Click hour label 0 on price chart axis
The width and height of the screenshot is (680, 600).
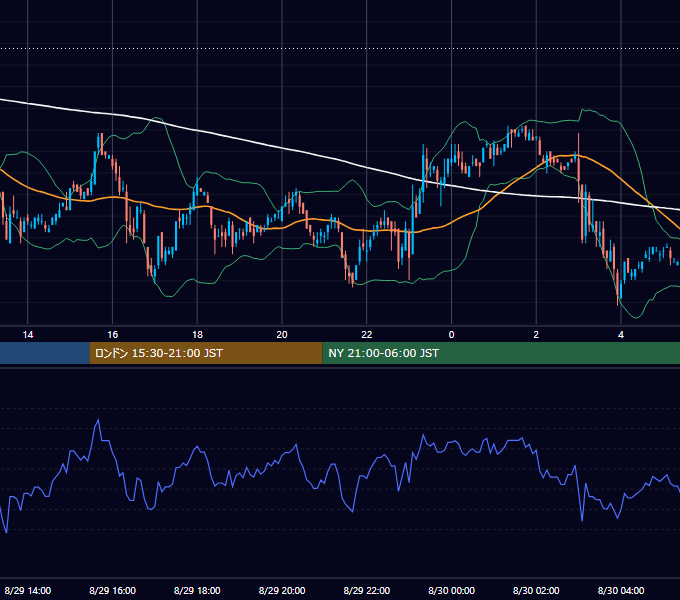pyautogui.click(x=451, y=335)
